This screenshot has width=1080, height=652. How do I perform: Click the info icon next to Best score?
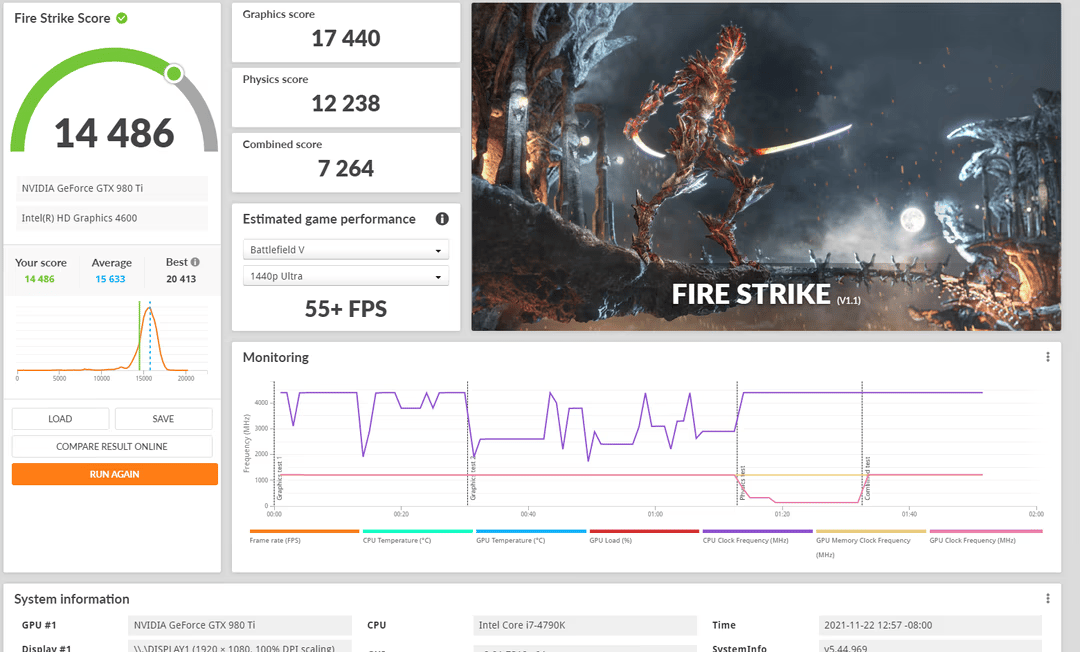[195, 262]
